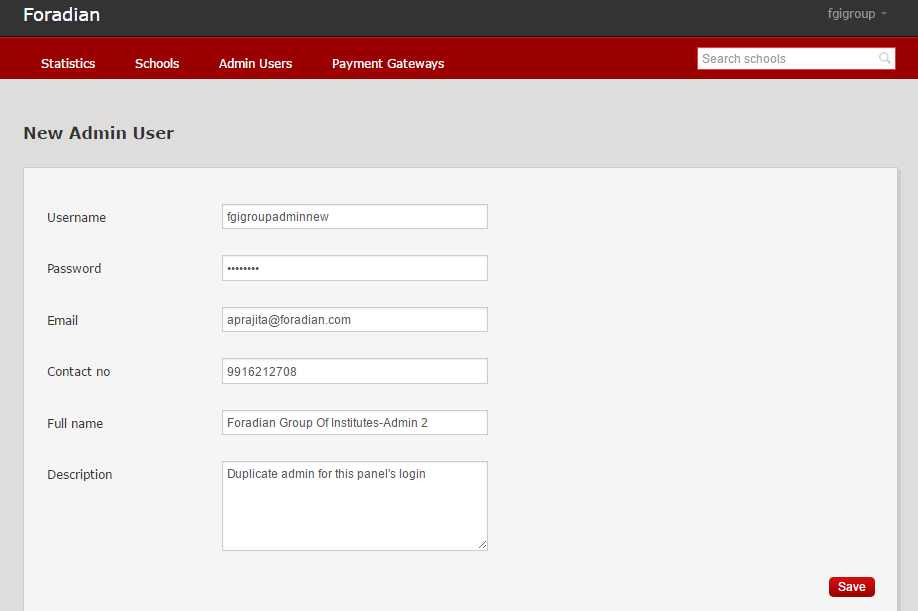Click the Password field

click(354, 268)
